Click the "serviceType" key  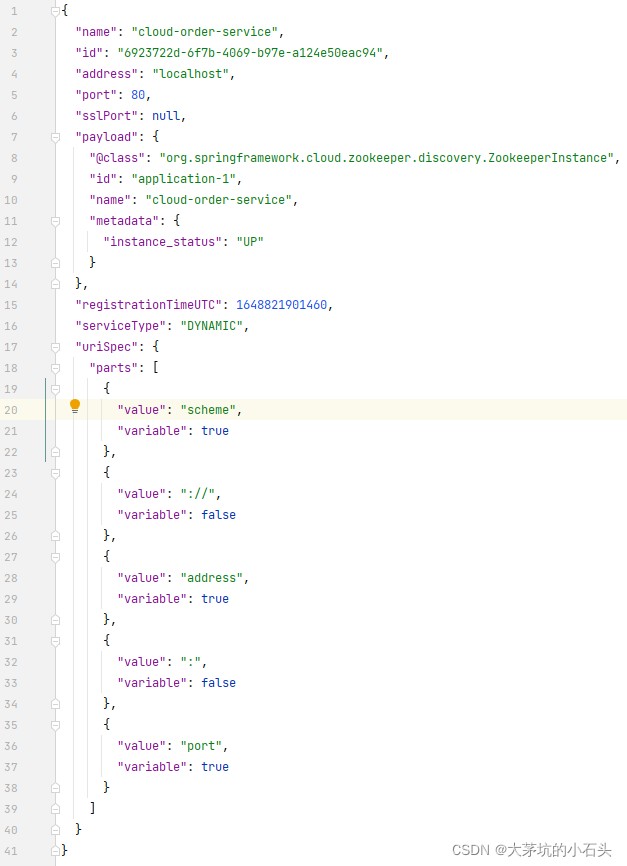120,326
